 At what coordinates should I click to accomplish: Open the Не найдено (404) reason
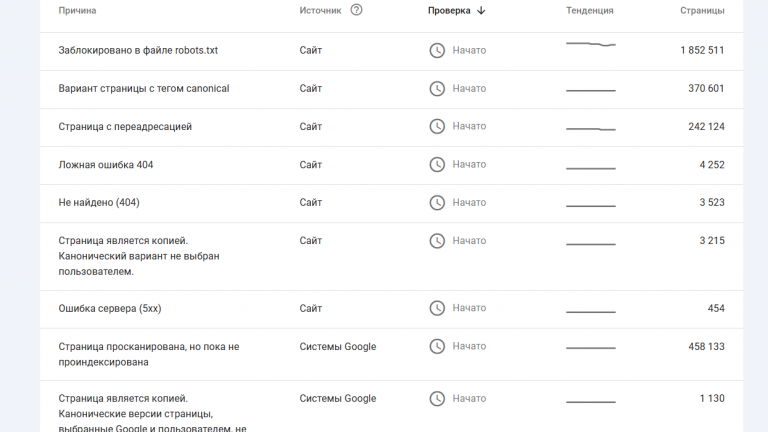tap(99, 202)
